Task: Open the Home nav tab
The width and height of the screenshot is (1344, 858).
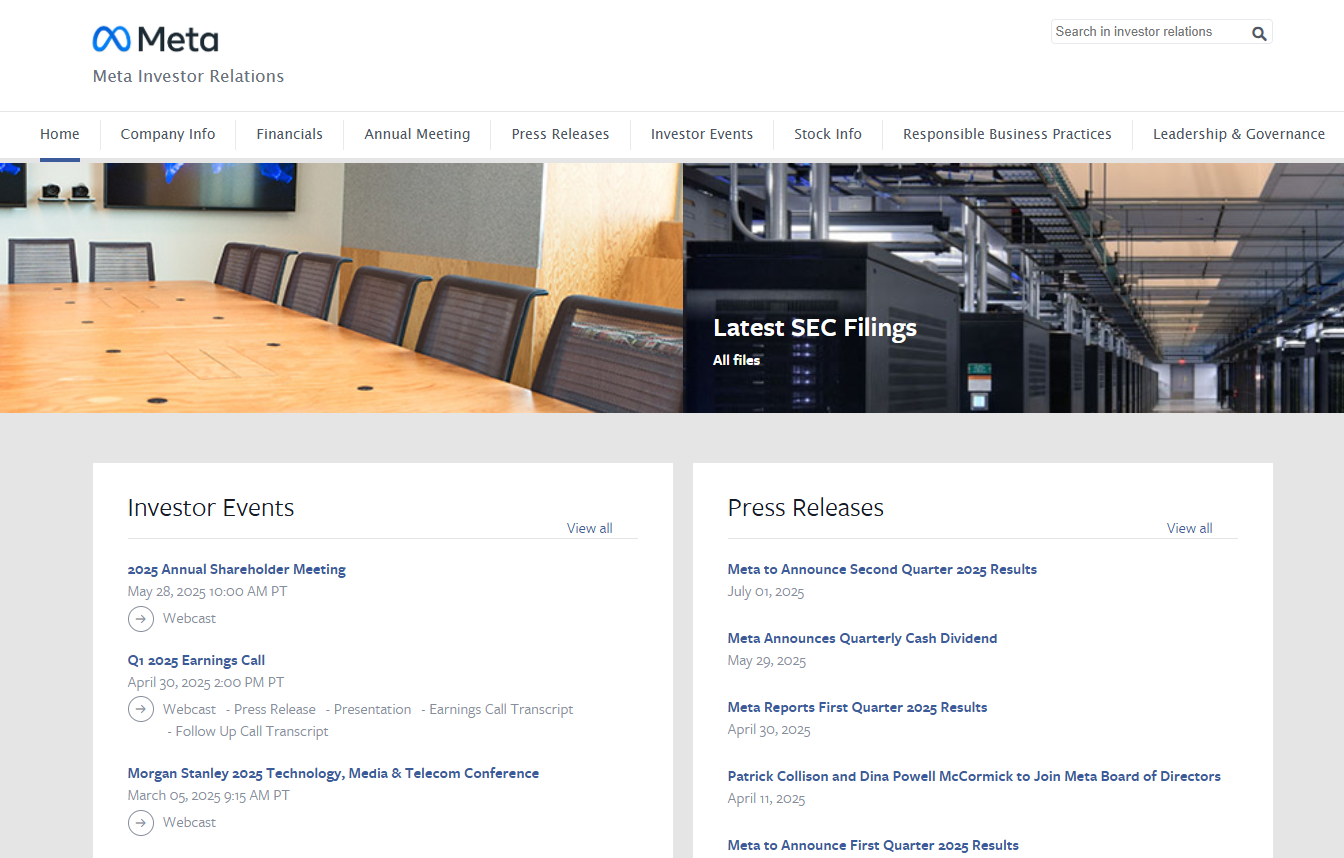Action: click(x=60, y=134)
